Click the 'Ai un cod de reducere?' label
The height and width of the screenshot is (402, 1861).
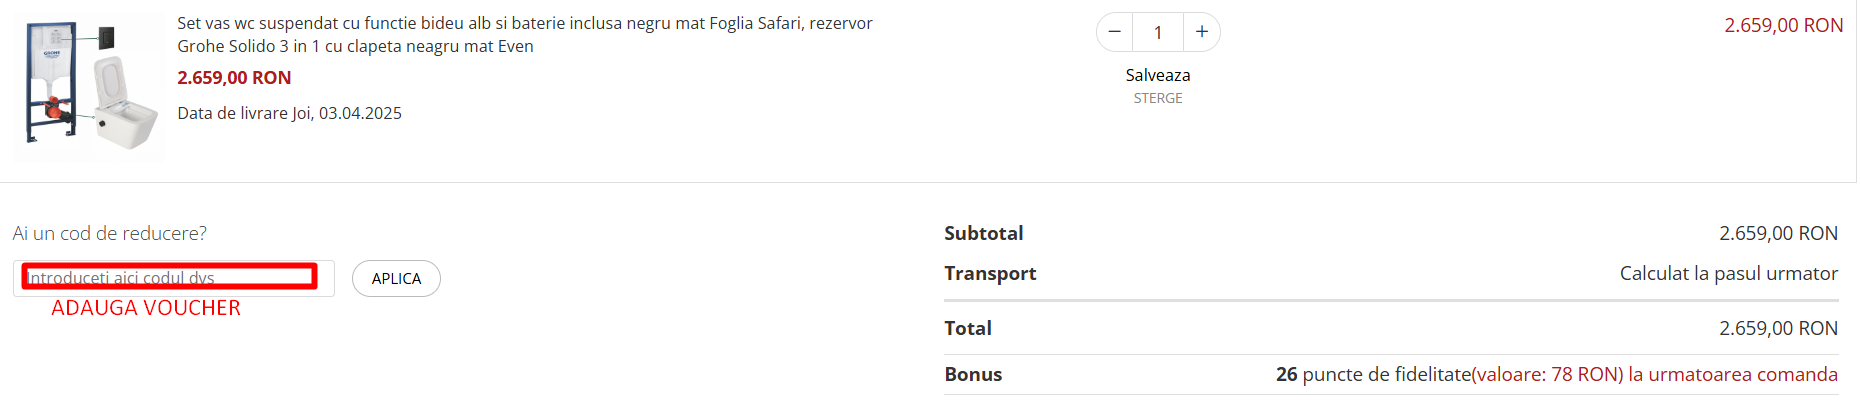[110, 233]
